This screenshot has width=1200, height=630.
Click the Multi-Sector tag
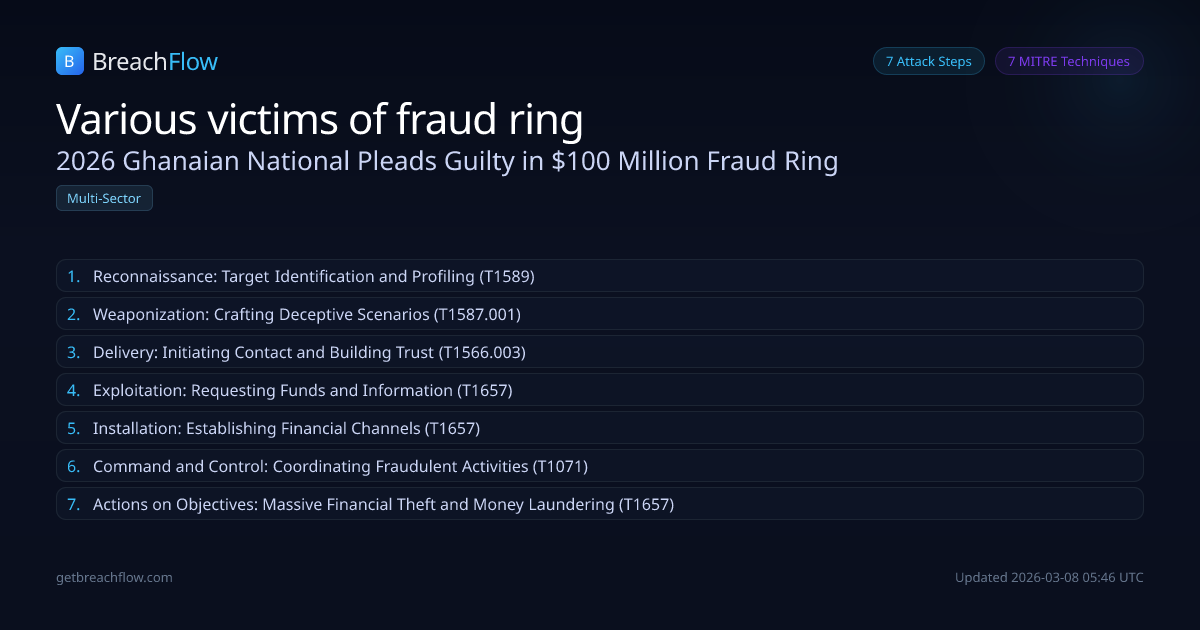(x=104, y=198)
